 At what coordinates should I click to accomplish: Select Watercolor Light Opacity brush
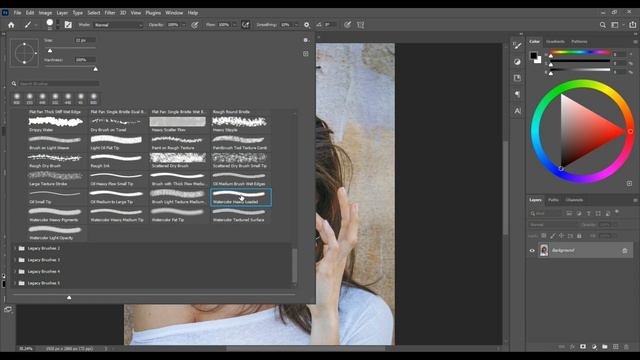pyautogui.click(x=56, y=233)
